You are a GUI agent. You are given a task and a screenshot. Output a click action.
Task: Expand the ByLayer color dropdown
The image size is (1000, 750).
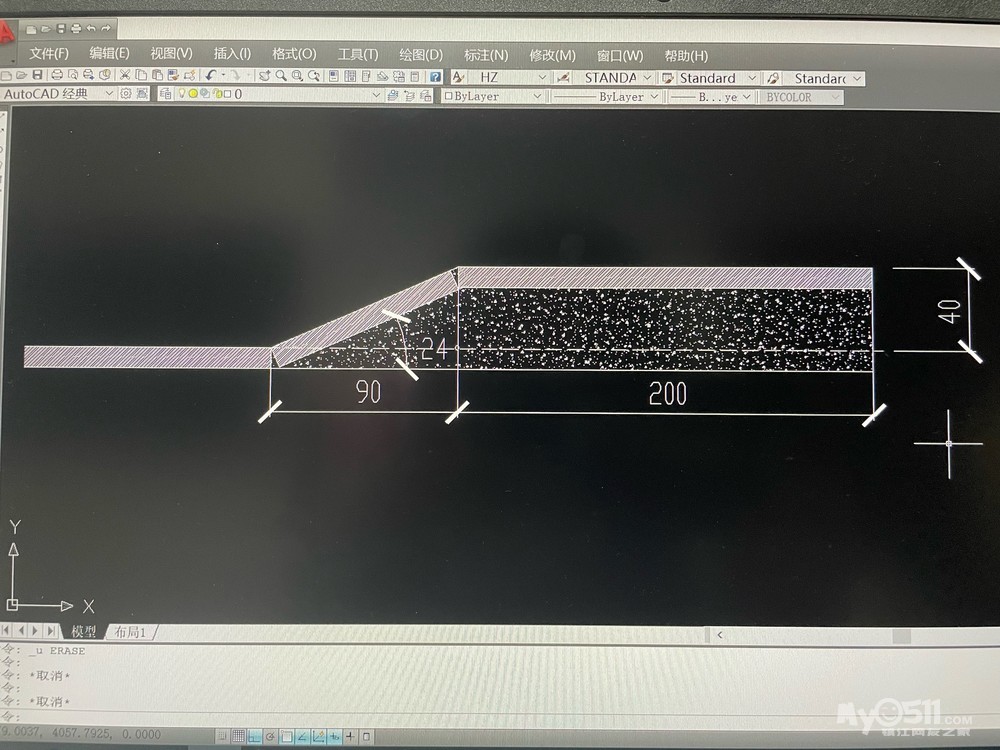(537, 97)
